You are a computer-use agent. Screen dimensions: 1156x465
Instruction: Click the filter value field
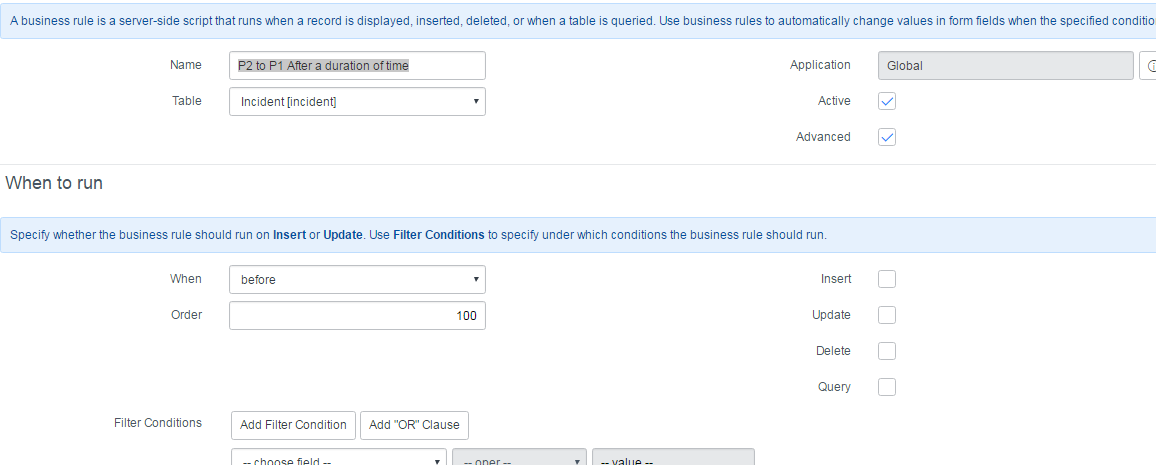(674, 458)
